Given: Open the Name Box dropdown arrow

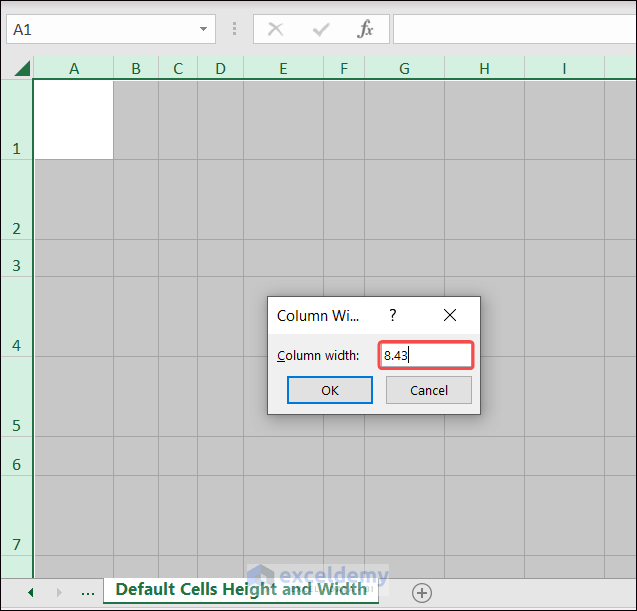Looking at the screenshot, I should click(203, 29).
